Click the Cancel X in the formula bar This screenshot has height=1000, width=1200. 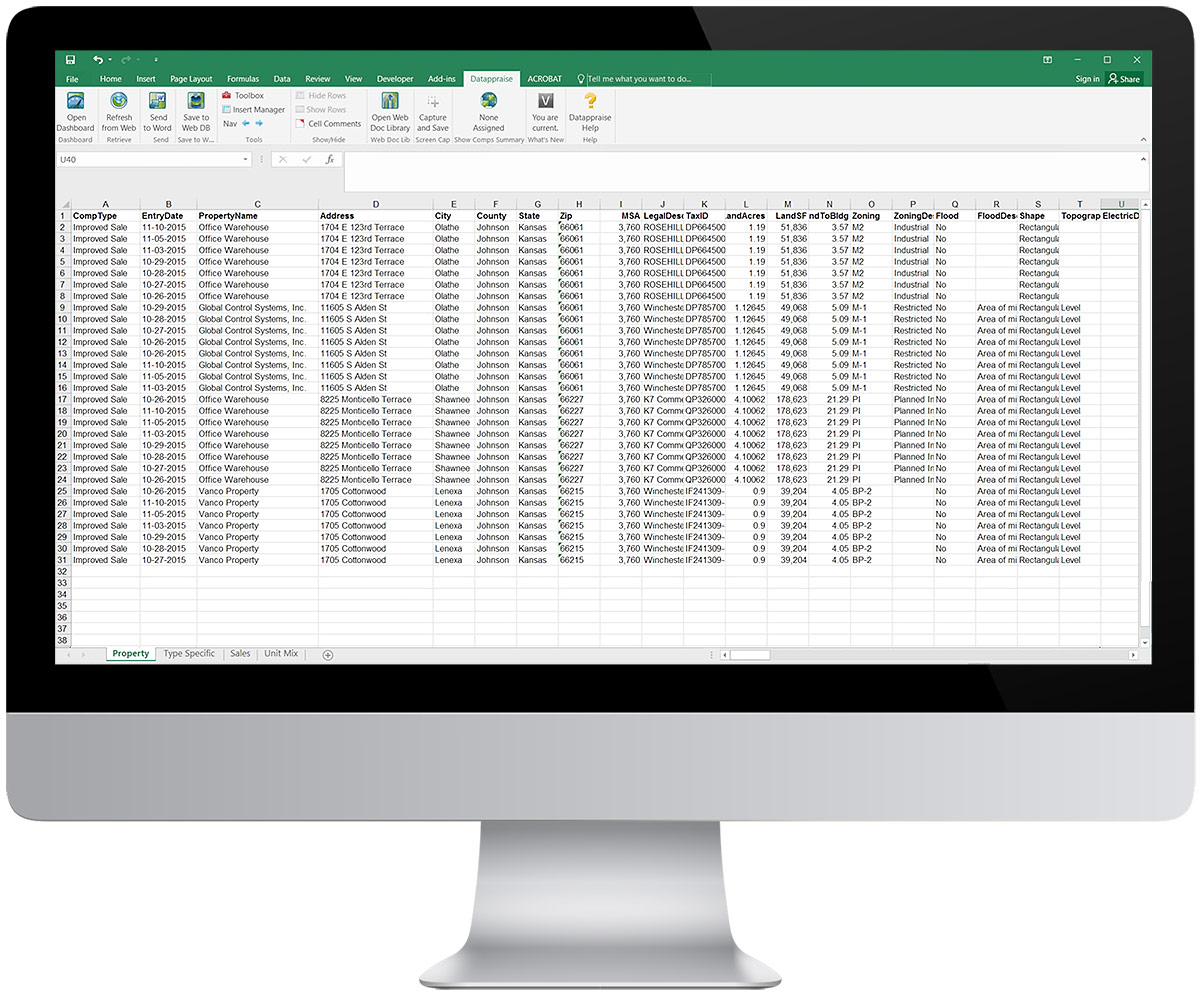tap(283, 159)
